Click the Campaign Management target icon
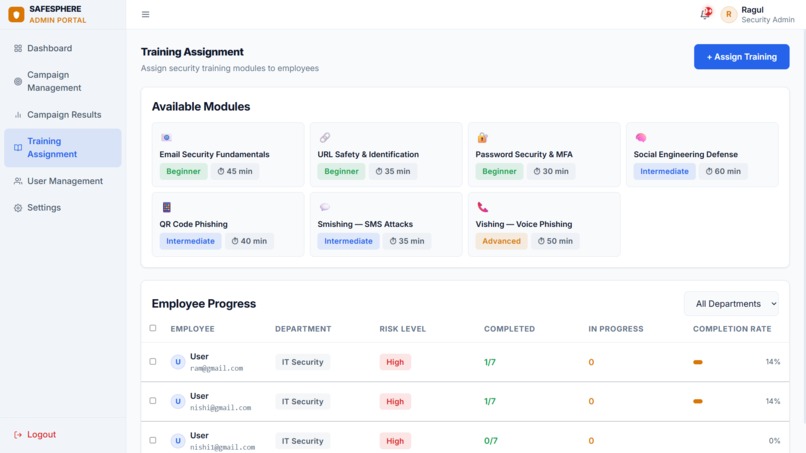806x453 pixels. [x=18, y=81]
